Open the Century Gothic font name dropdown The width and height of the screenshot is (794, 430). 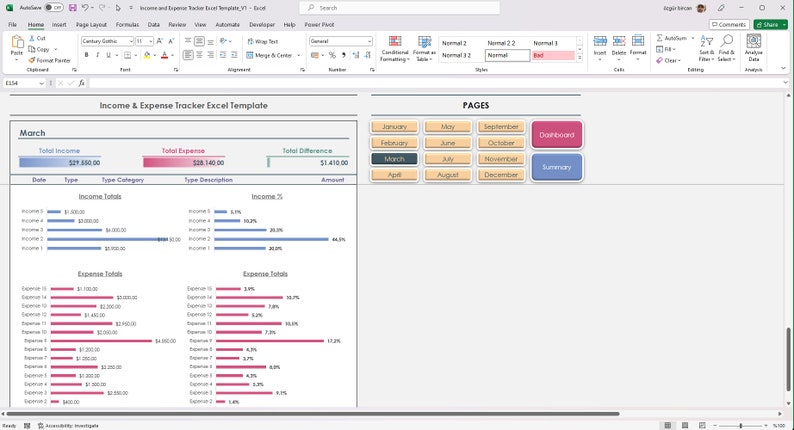(x=131, y=42)
